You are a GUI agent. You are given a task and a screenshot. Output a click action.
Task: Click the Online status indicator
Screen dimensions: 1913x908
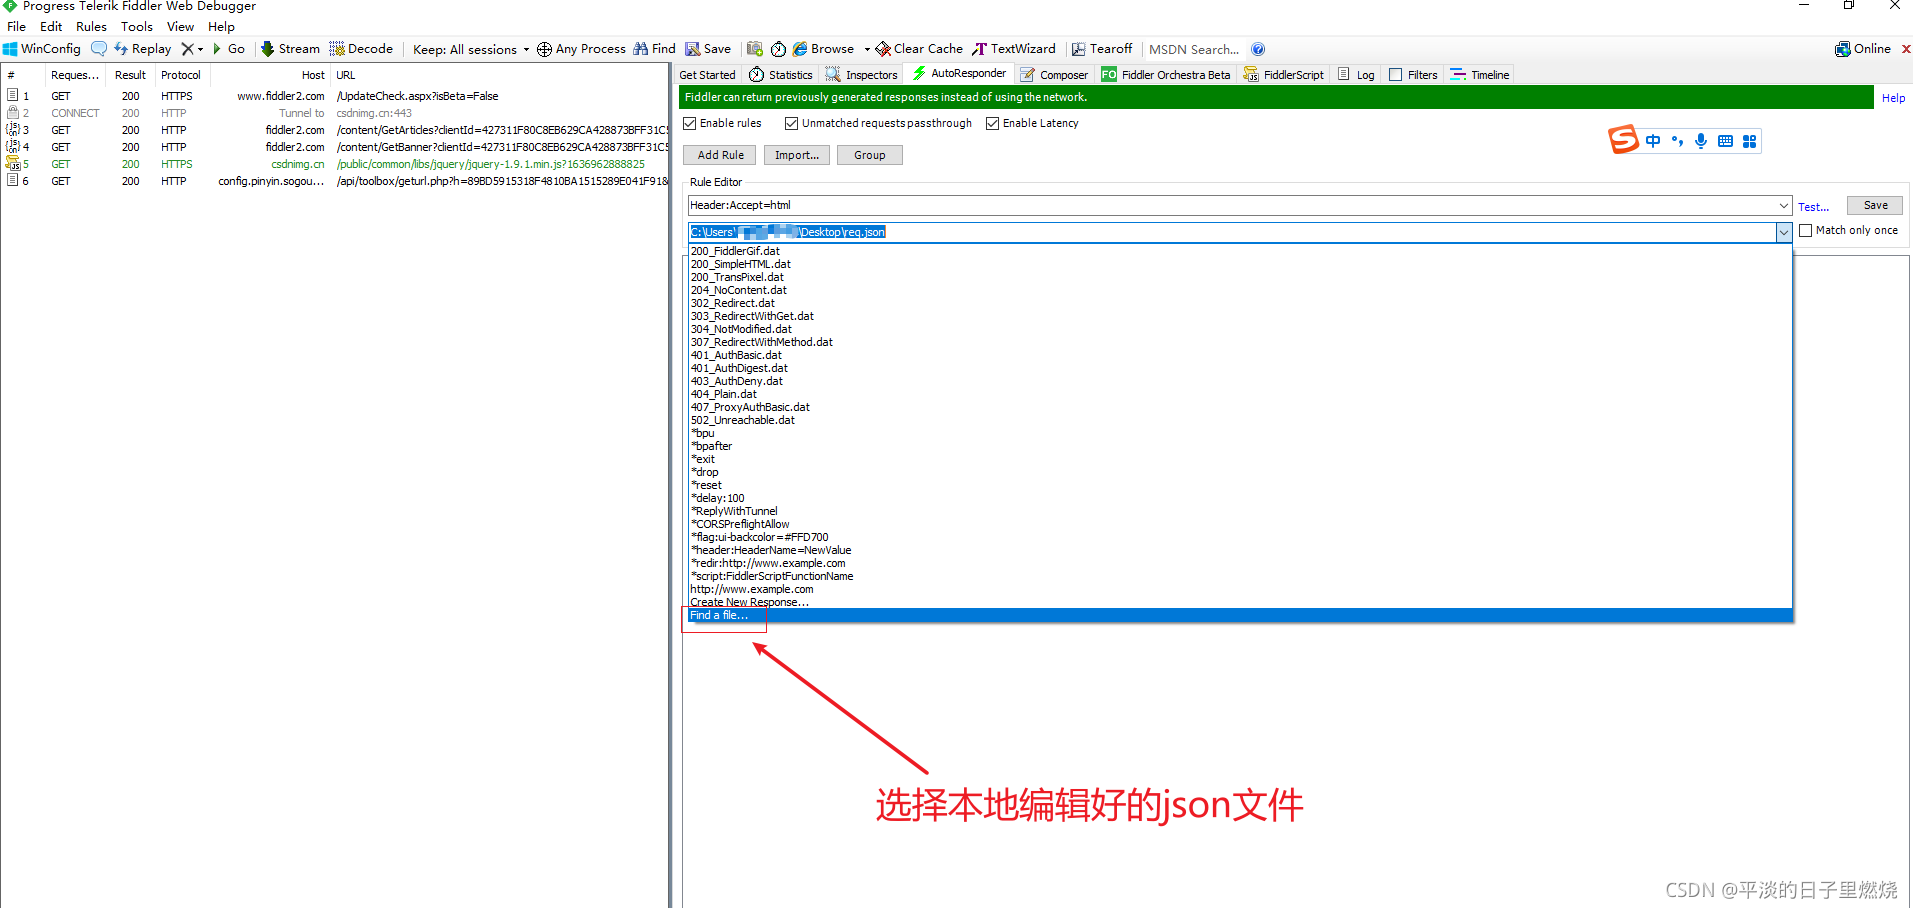coord(1862,49)
